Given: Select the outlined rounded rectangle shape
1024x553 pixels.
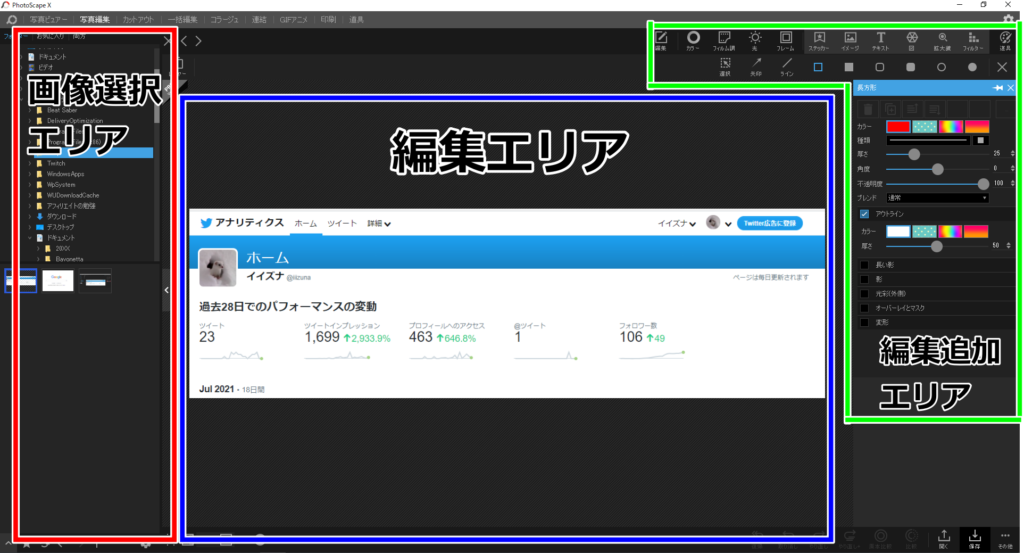Looking at the screenshot, I should pos(879,67).
